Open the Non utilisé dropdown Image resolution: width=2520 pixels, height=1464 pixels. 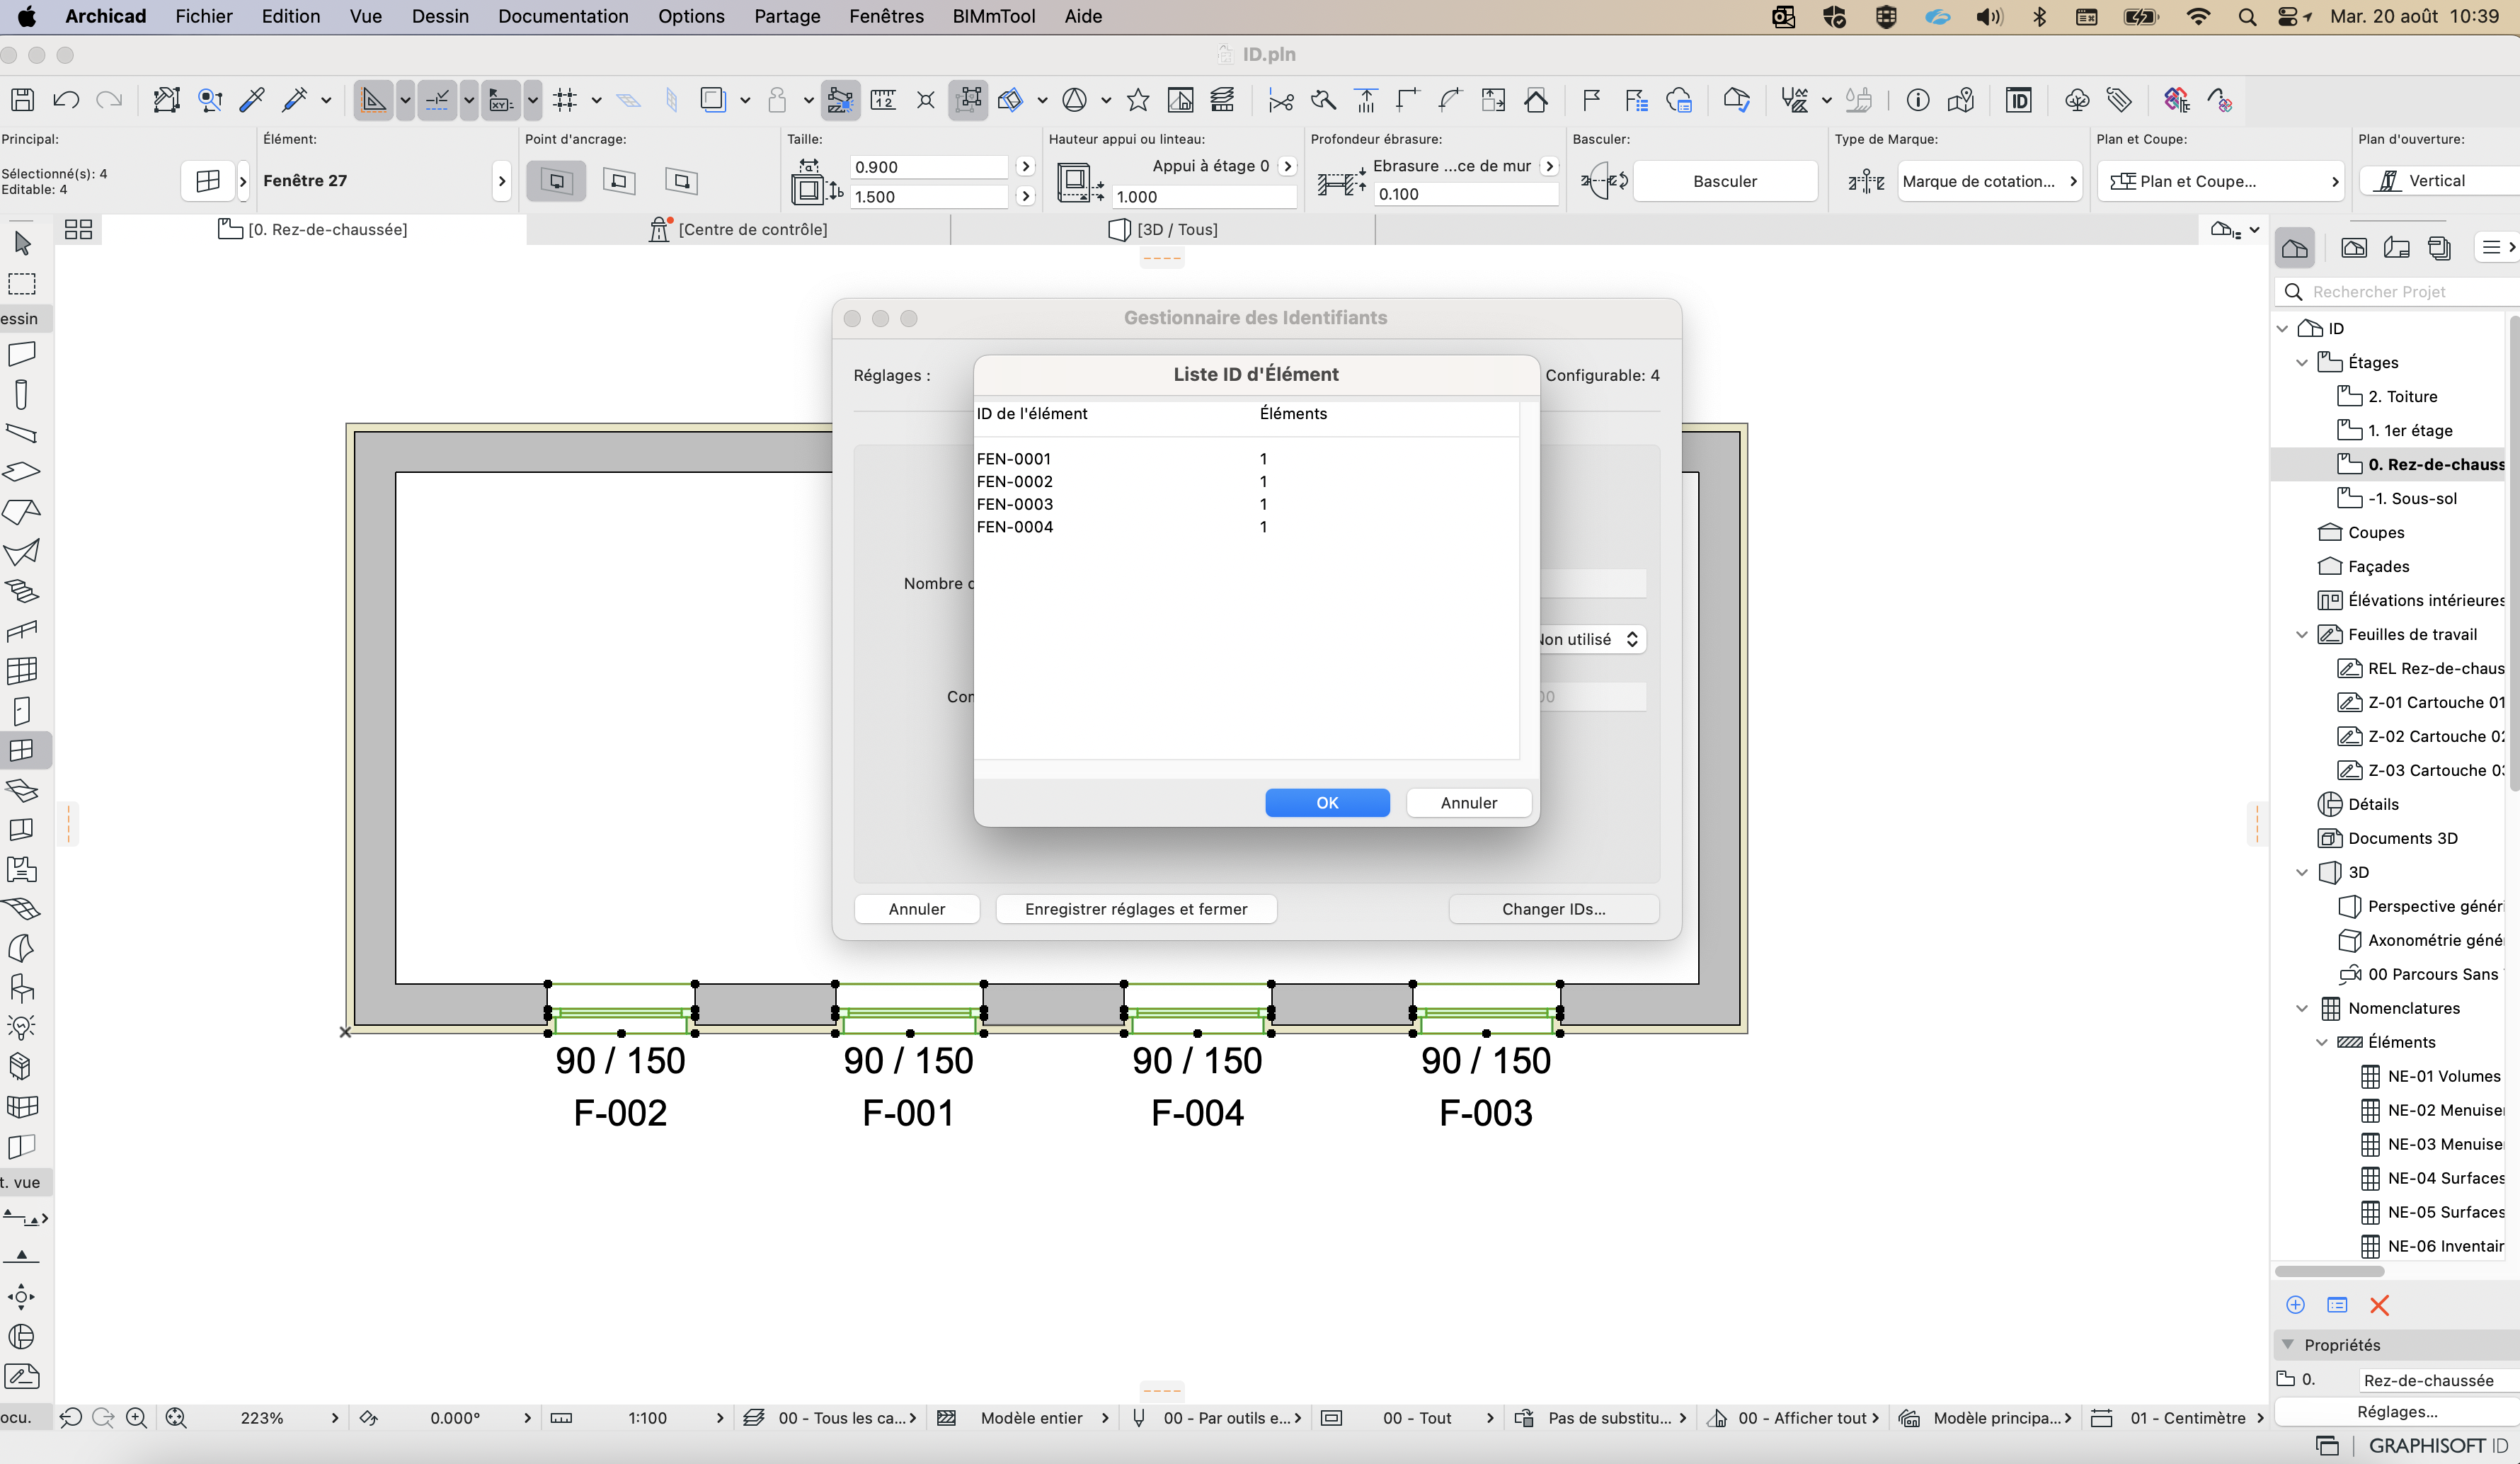click(1590, 639)
